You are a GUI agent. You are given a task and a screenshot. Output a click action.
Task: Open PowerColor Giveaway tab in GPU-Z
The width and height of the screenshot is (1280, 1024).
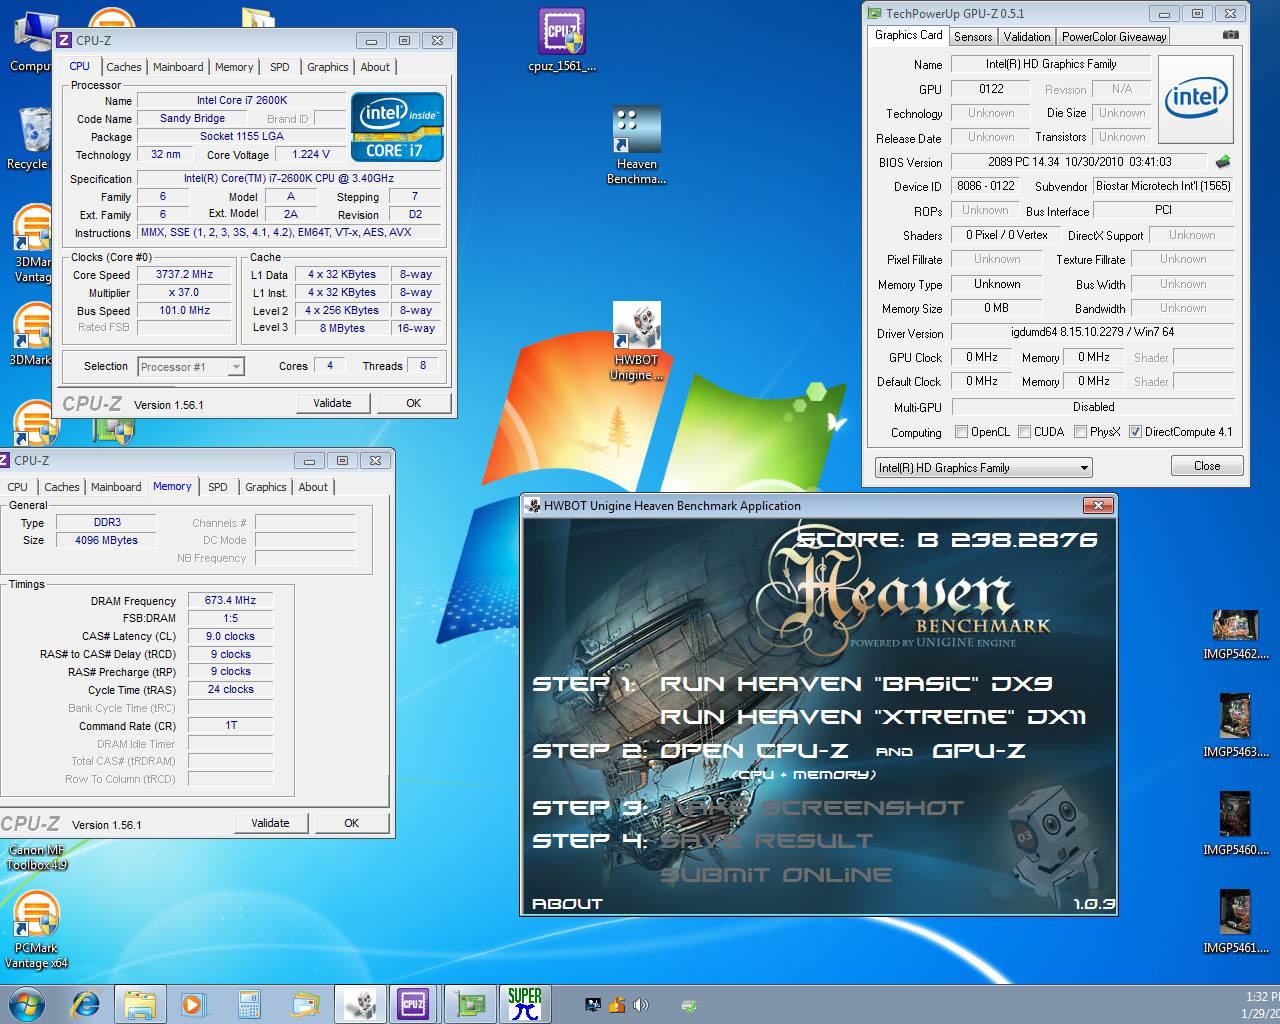[x=1114, y=37]
